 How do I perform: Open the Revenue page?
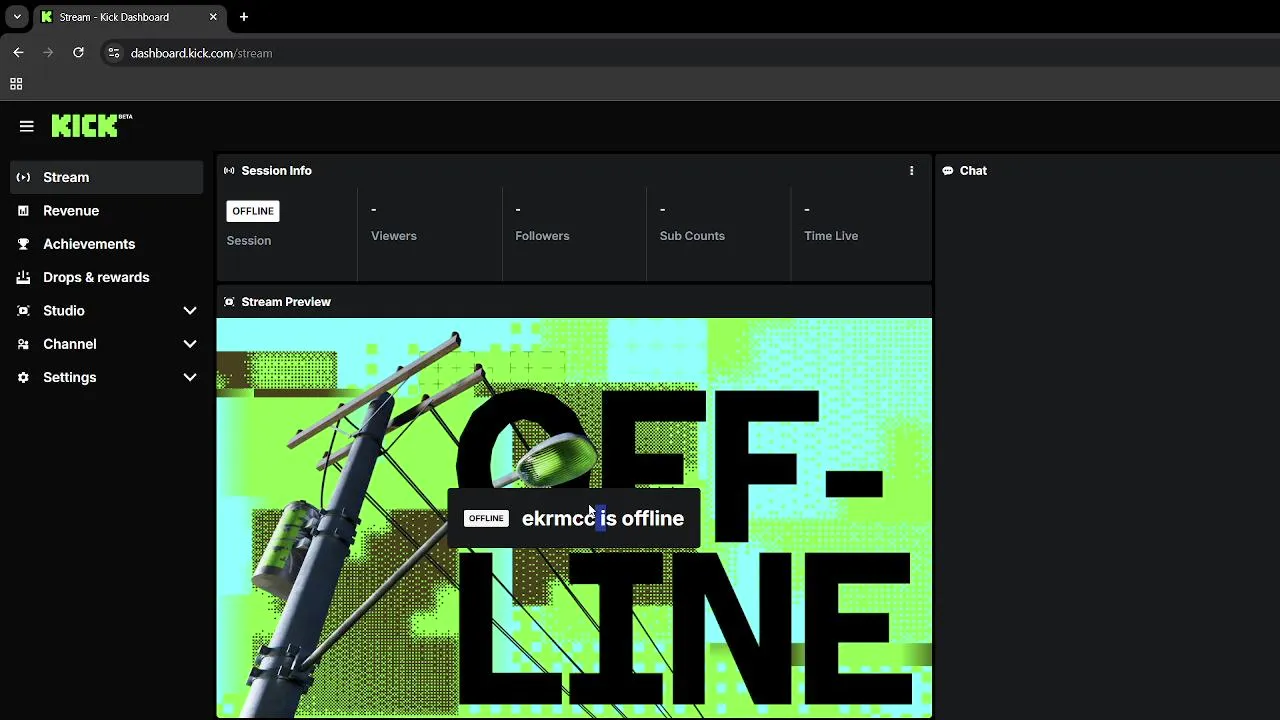pos(106,211)
